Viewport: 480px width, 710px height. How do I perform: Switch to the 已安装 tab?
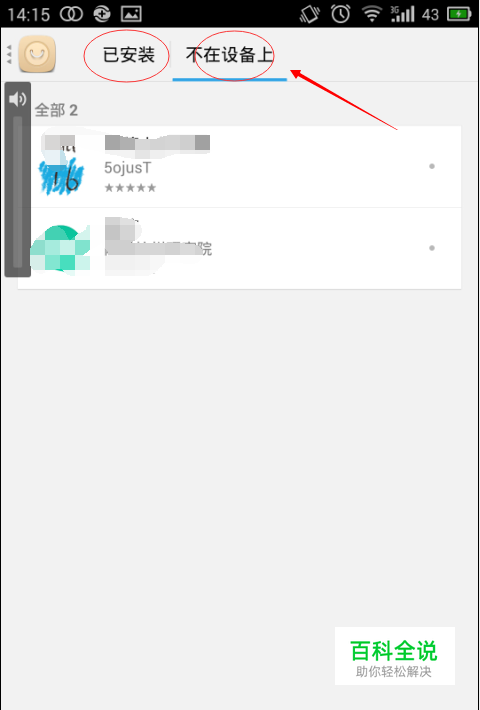pyautogui.click(x=129, y=55)
